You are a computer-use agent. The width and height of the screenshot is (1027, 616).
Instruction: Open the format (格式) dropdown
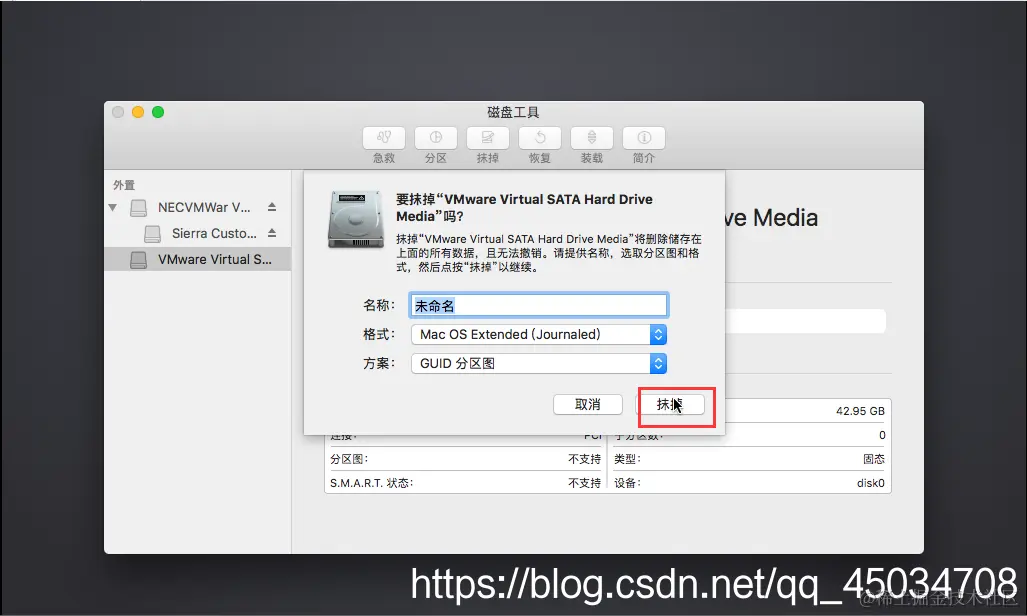pyautogui.click(x=538, y=334)
